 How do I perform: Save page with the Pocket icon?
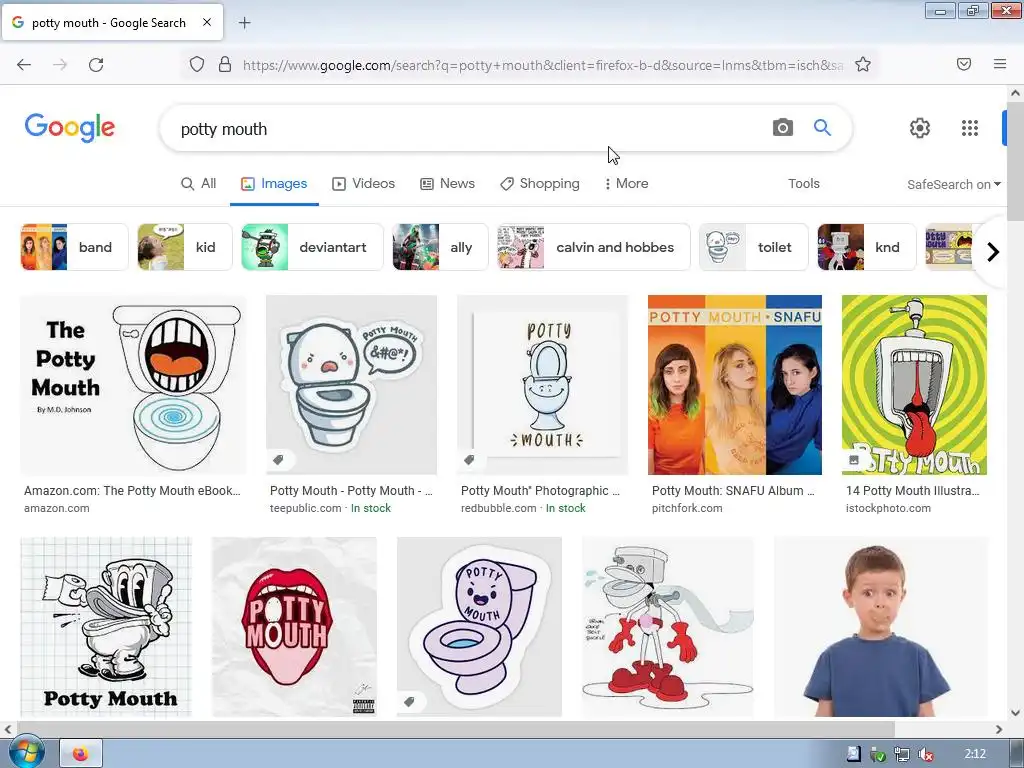(x=964, y=64)
